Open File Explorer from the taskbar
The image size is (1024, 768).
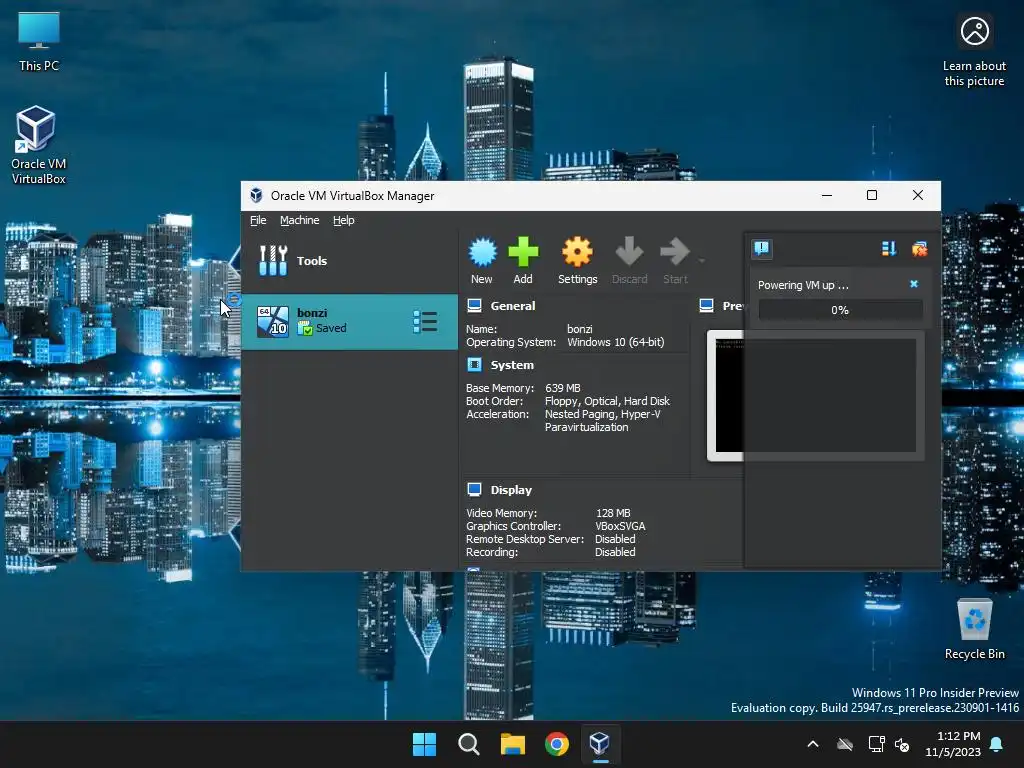click(x=513, y=744)
